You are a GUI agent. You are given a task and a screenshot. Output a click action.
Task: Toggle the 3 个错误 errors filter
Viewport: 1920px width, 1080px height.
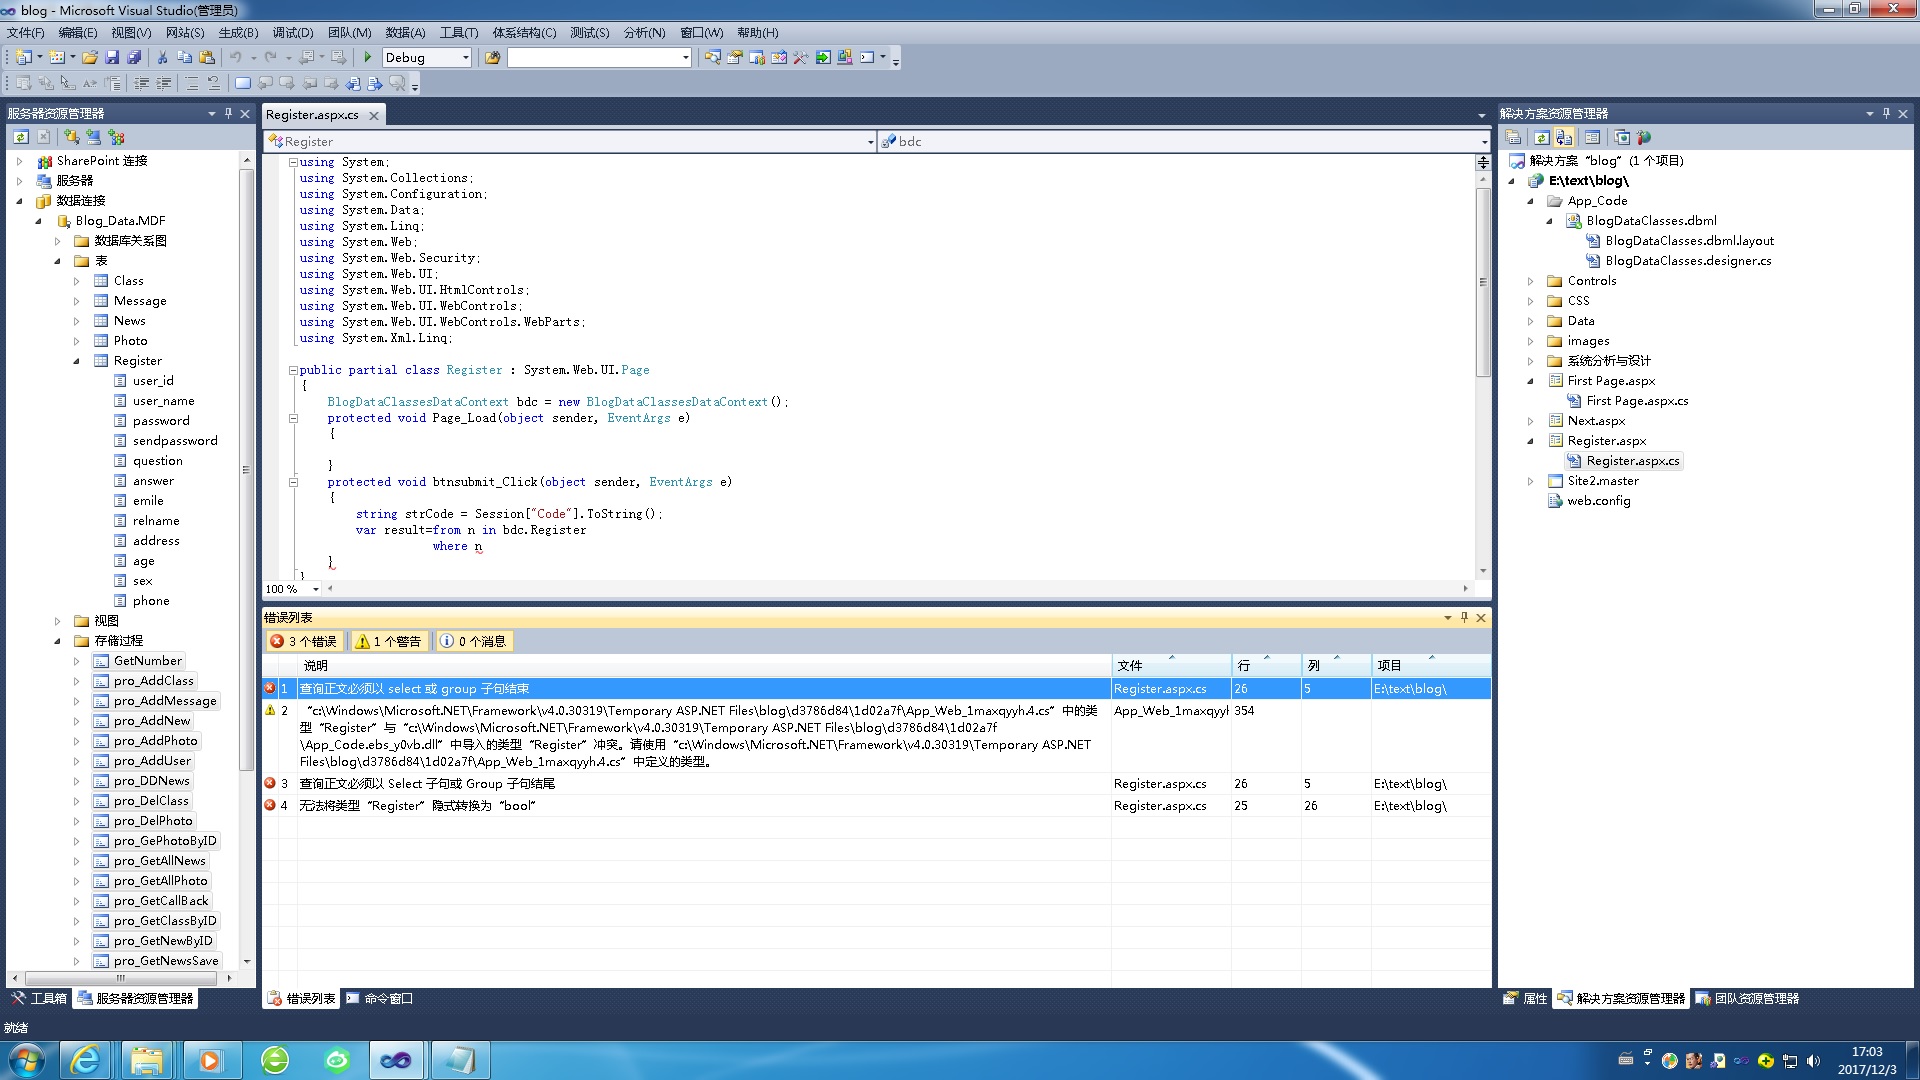(x=304, y=641)
